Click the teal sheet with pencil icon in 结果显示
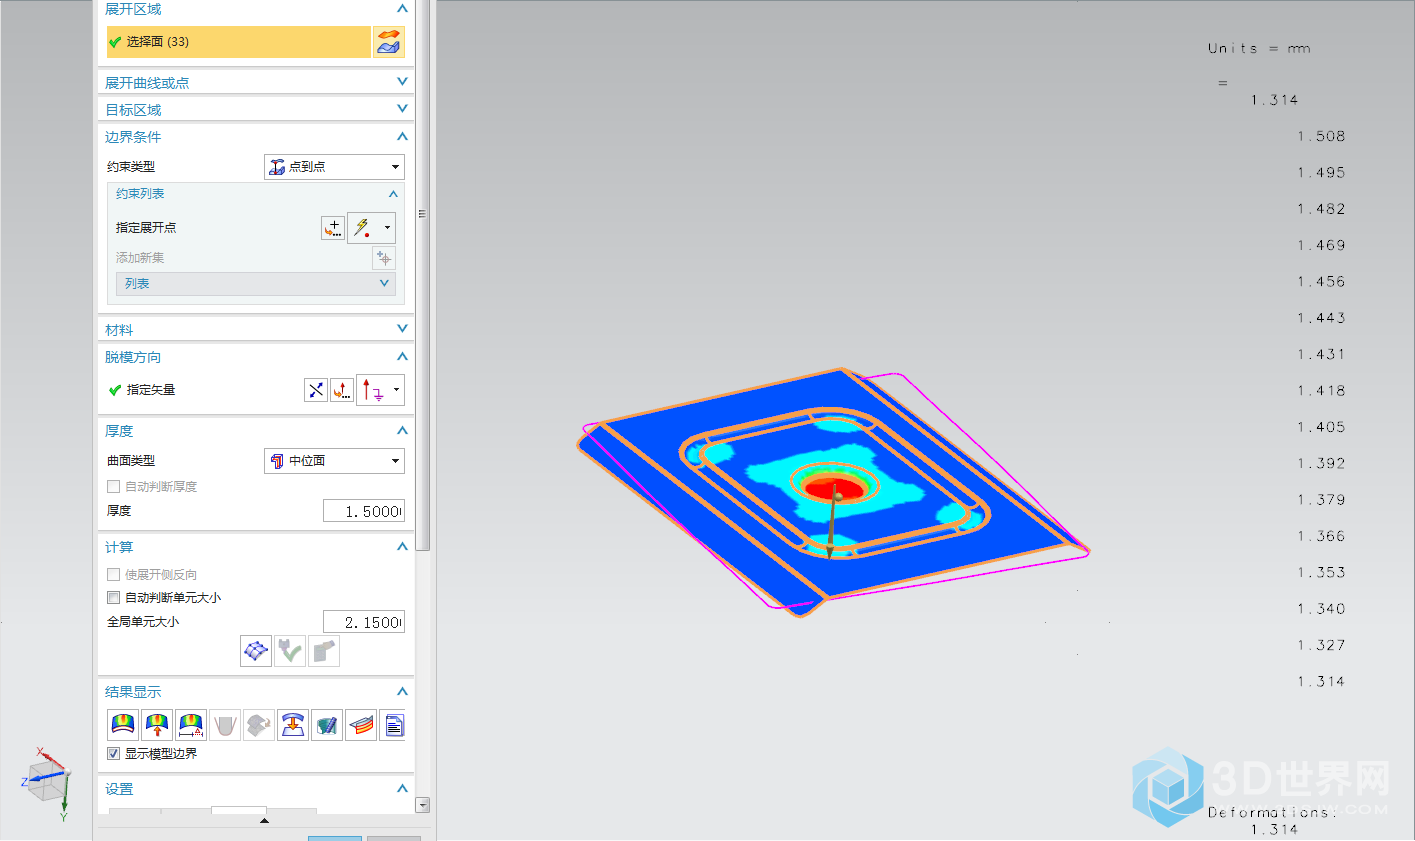The image size is (1415, 841). 327,725
